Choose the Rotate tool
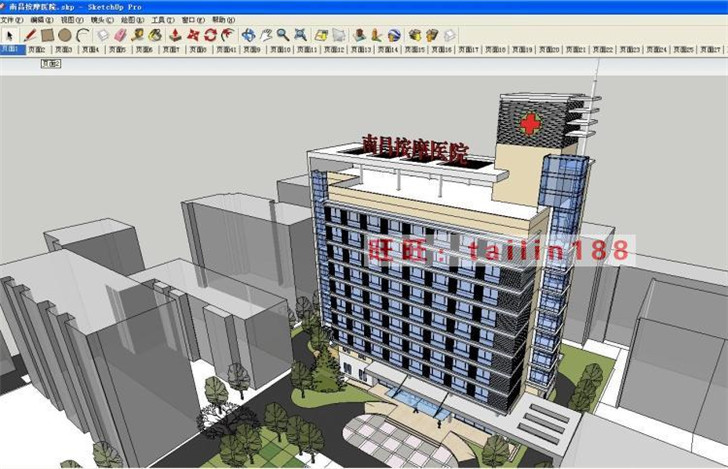Image resolution: width=728 pixels, height=469 pixels. [x=210, y=35]
